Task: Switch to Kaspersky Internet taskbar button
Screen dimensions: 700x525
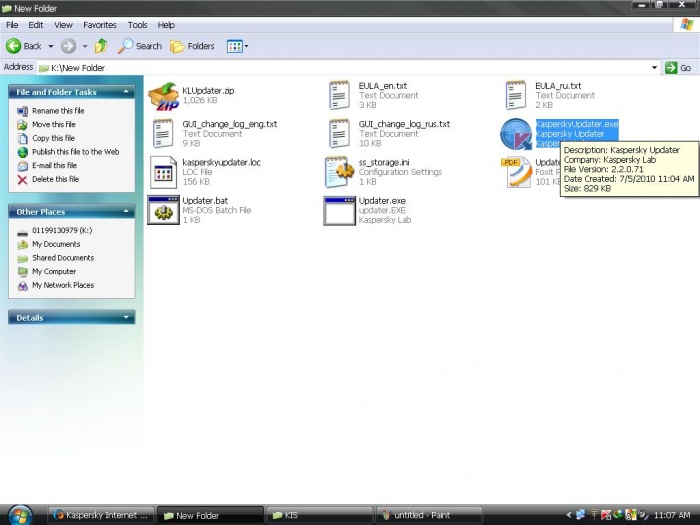Action: [101, 515]
